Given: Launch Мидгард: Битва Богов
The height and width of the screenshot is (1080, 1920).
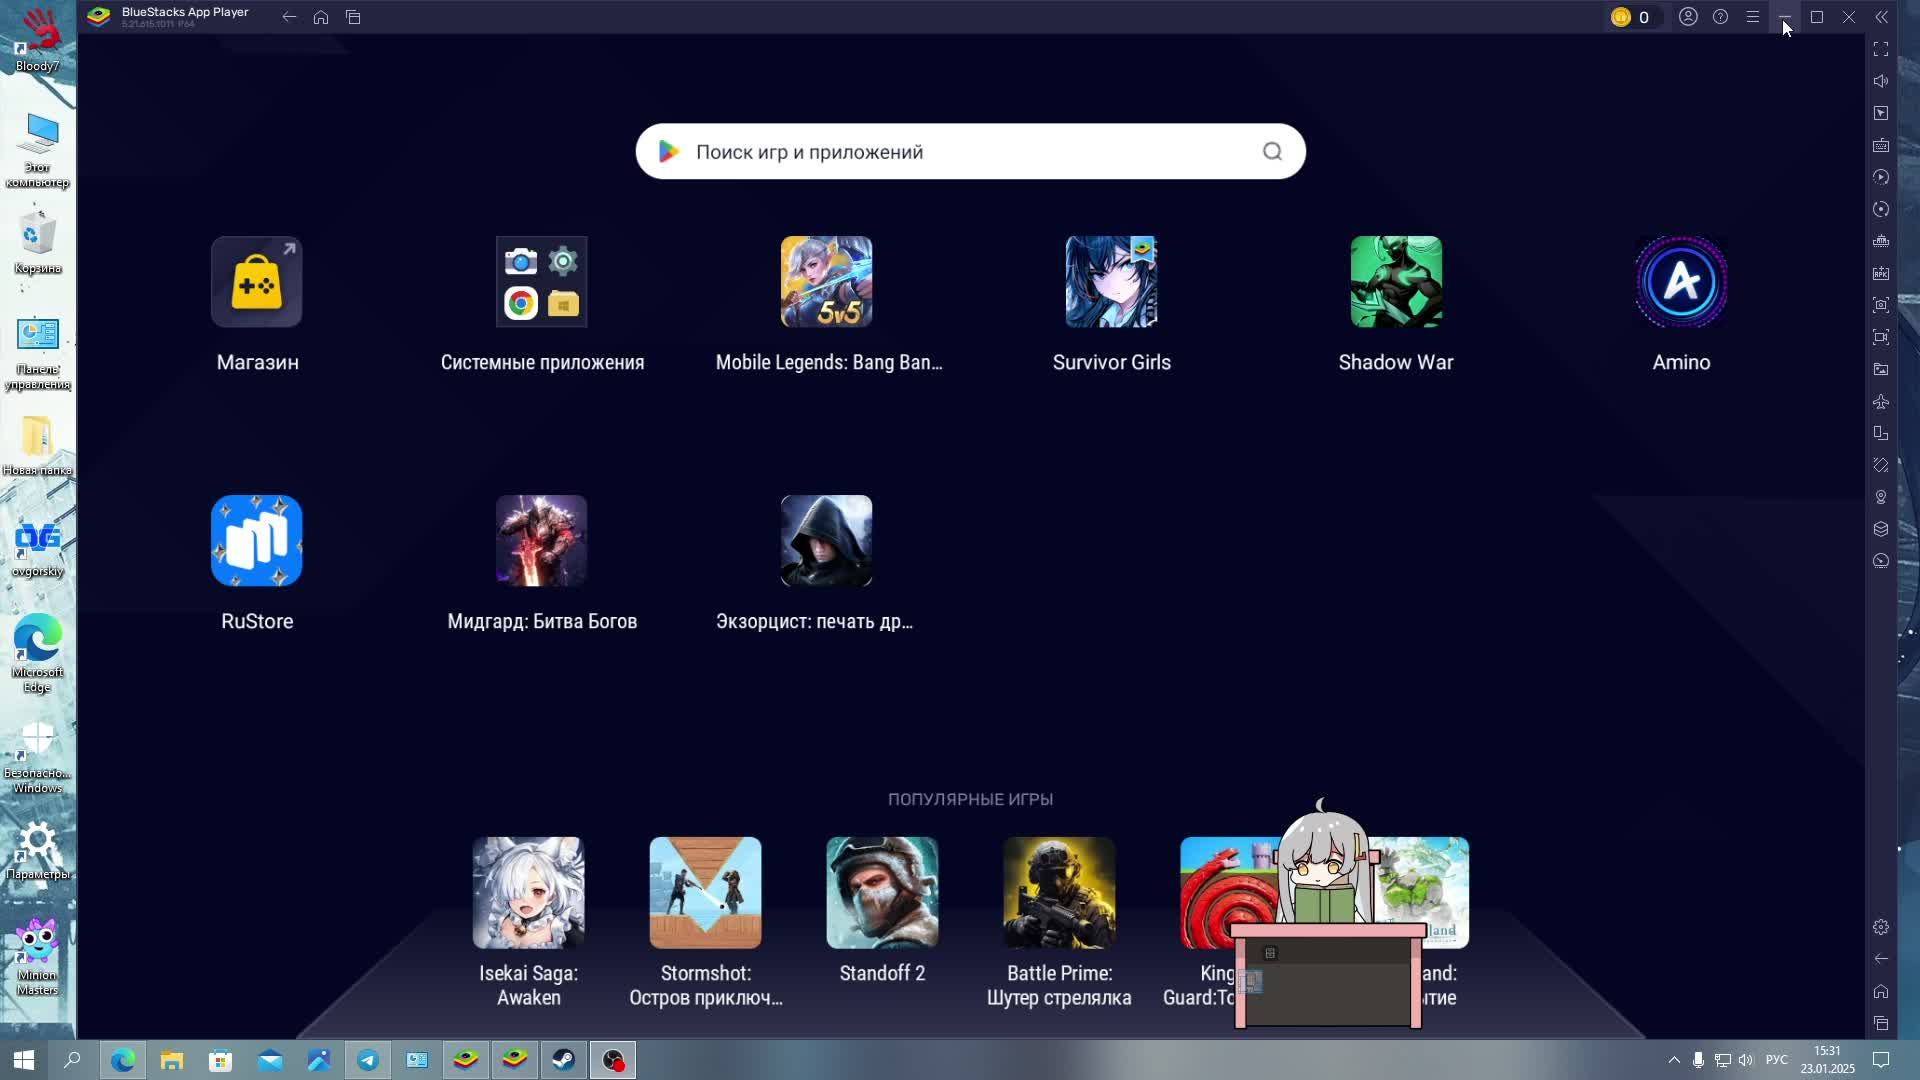Looking at the screenshot, I should pyautogui.click(x=542, y=541).
